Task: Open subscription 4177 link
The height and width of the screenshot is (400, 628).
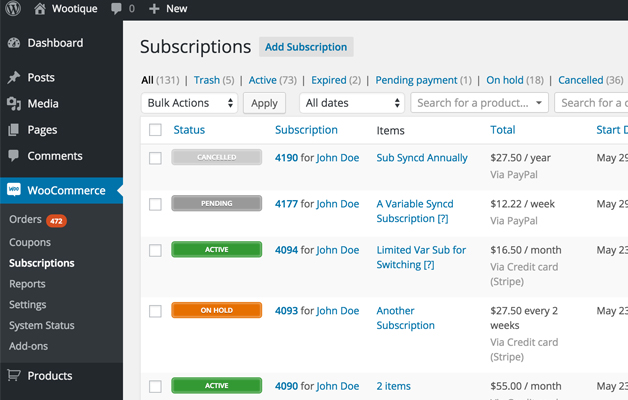Action: (x=286, y=204)
